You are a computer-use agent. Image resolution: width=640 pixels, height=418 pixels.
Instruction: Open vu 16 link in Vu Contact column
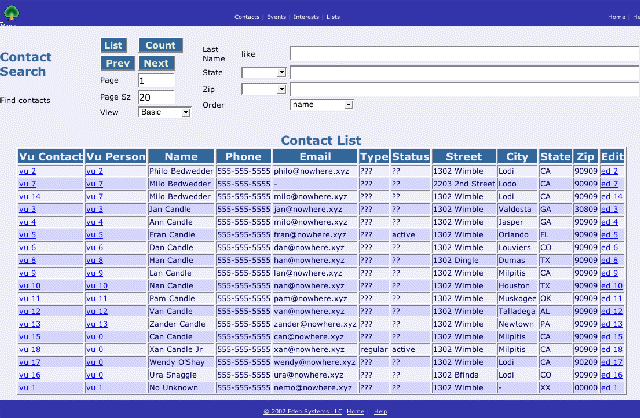coord(30,375)
